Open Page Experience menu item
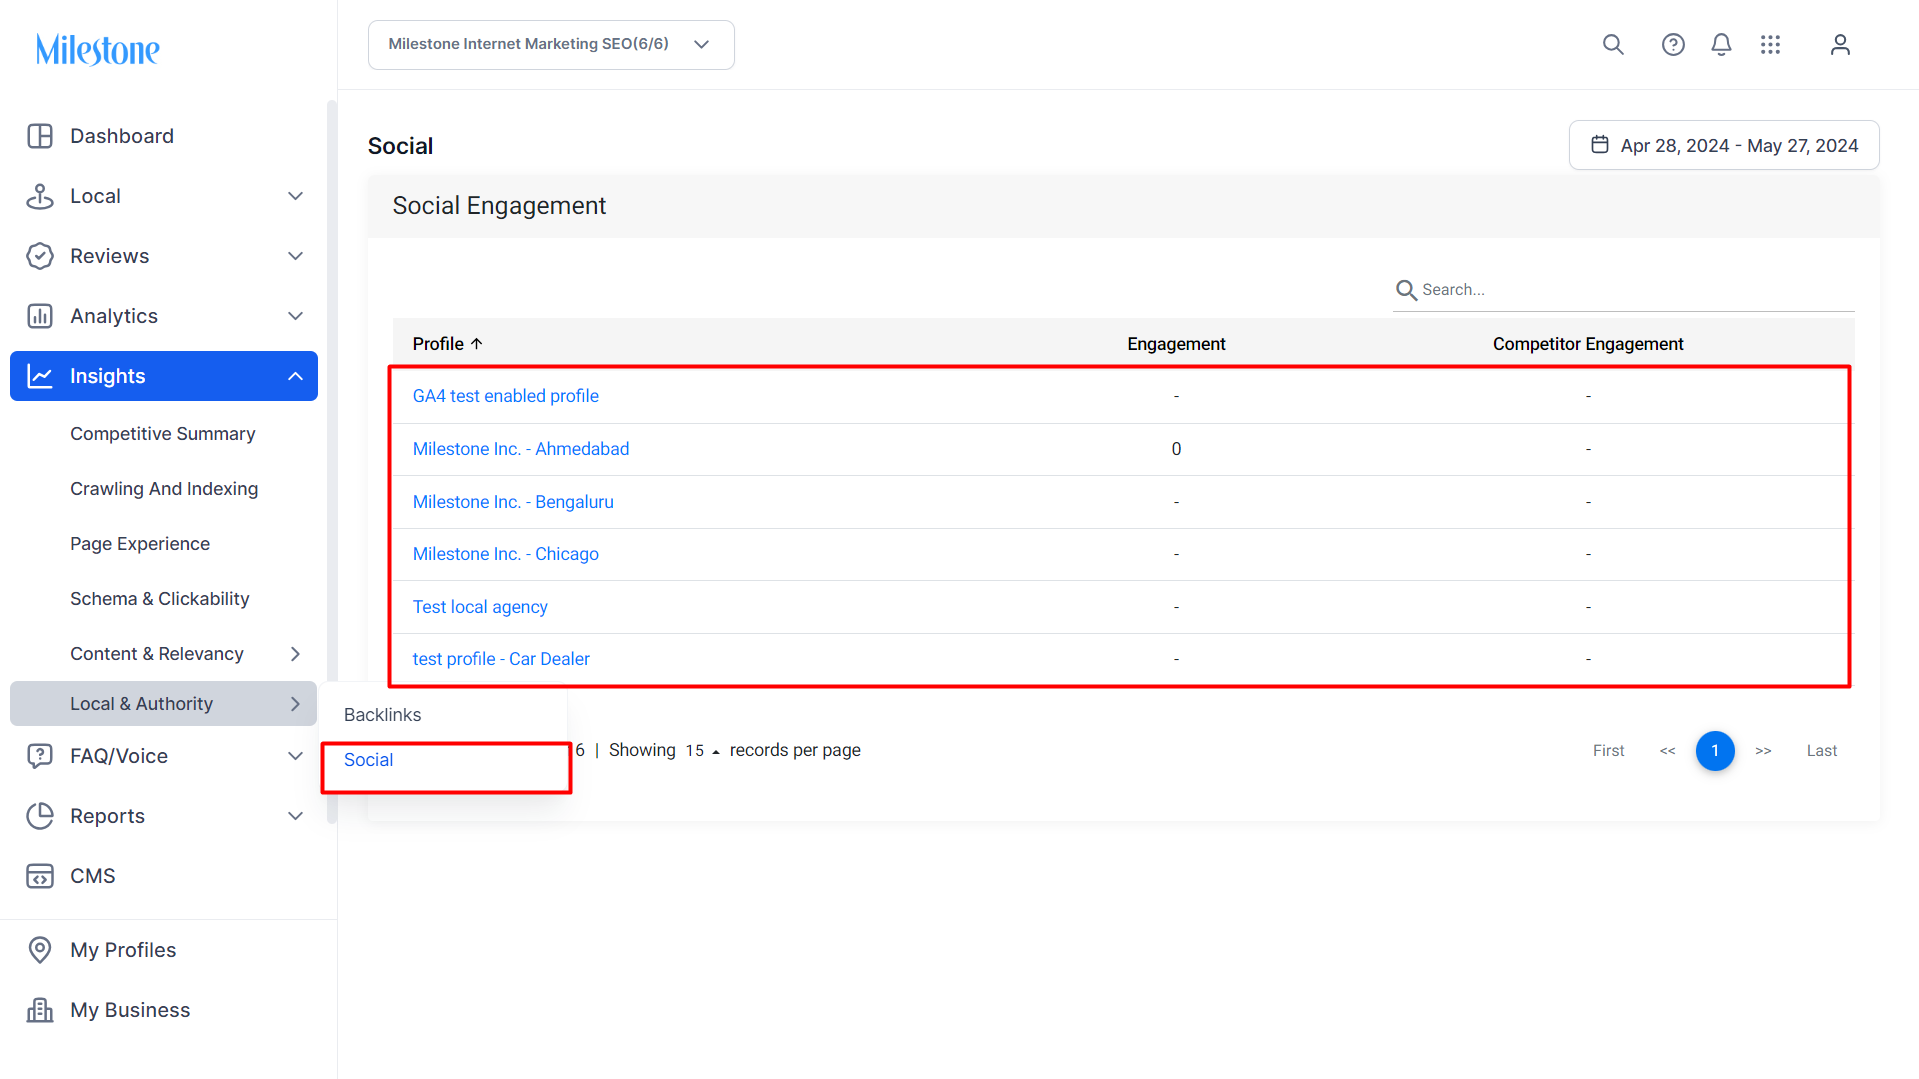Viewport: 1919px width, 1079px height. (x=140, y=544)
